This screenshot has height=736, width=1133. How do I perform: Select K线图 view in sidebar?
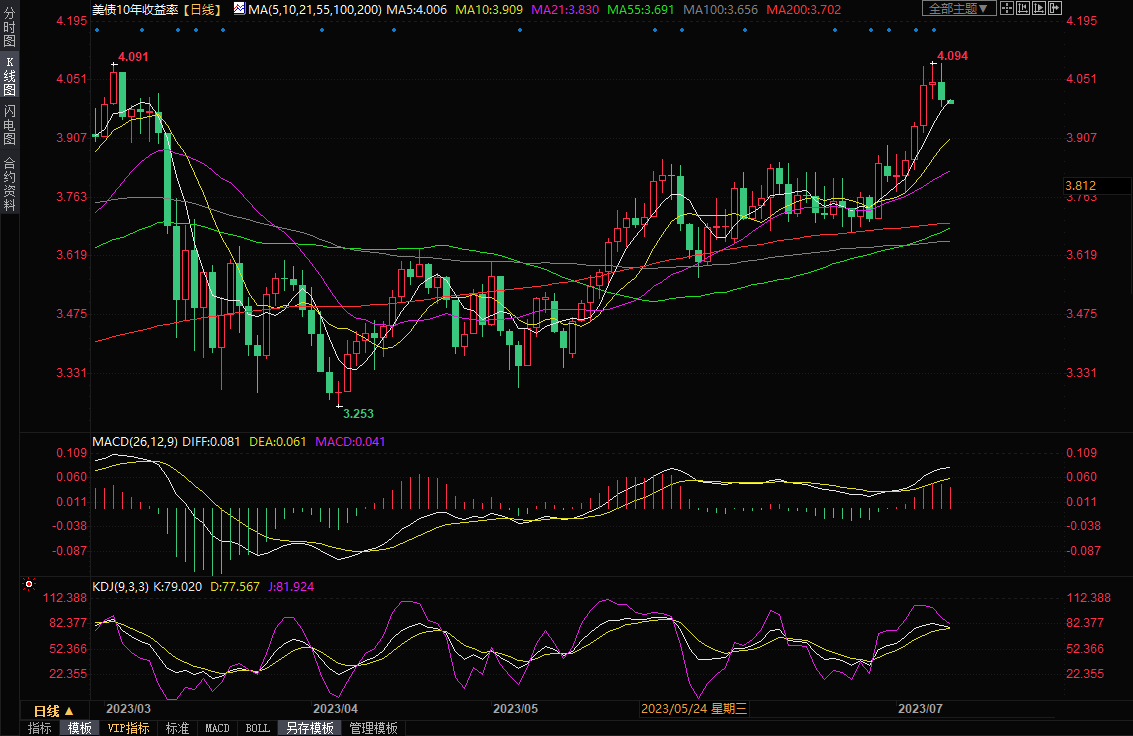click(x=9, y=83)
